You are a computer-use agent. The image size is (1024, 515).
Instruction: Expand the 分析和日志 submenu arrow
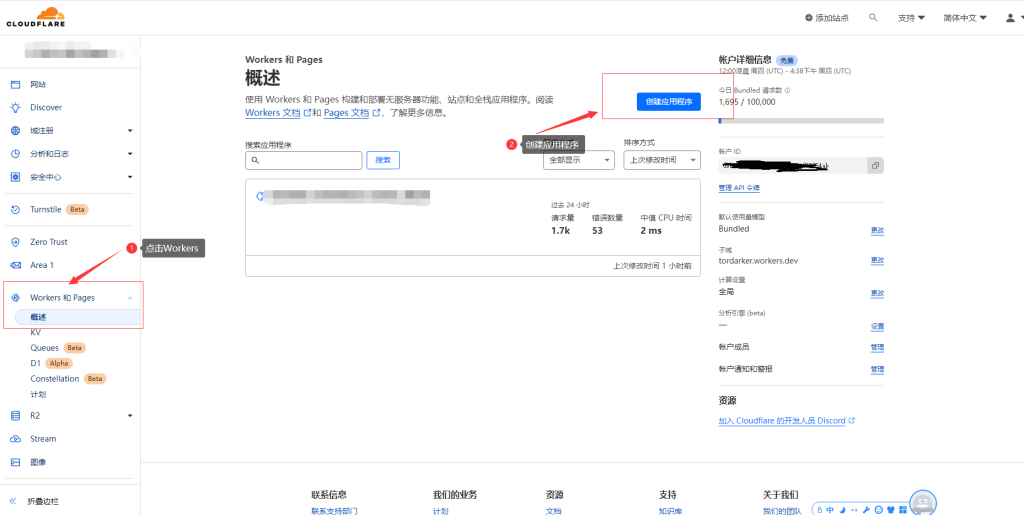(x=130, y=153)
